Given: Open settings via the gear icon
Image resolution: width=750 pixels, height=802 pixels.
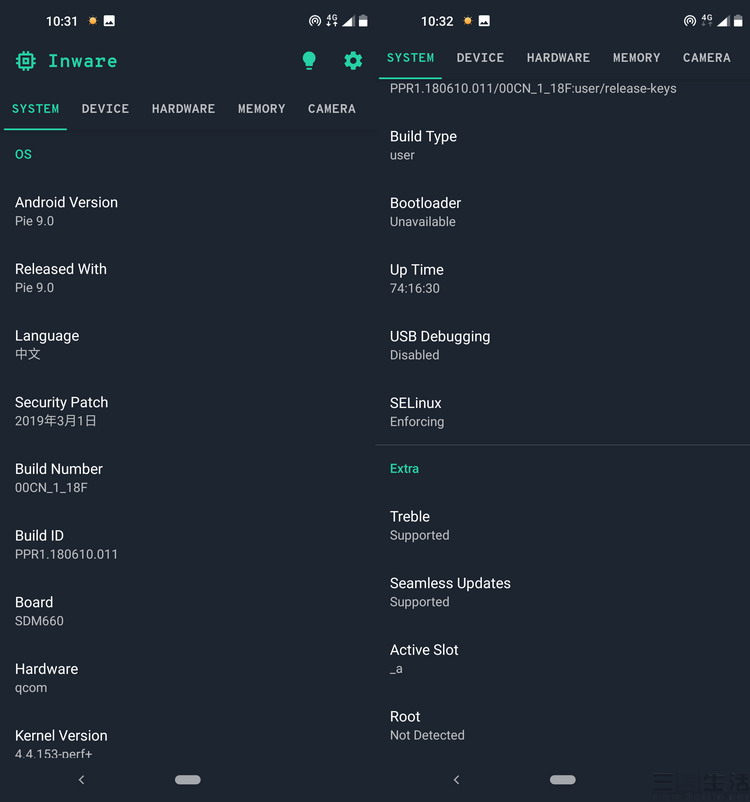Looking at the screenshot, I should 353,61.
